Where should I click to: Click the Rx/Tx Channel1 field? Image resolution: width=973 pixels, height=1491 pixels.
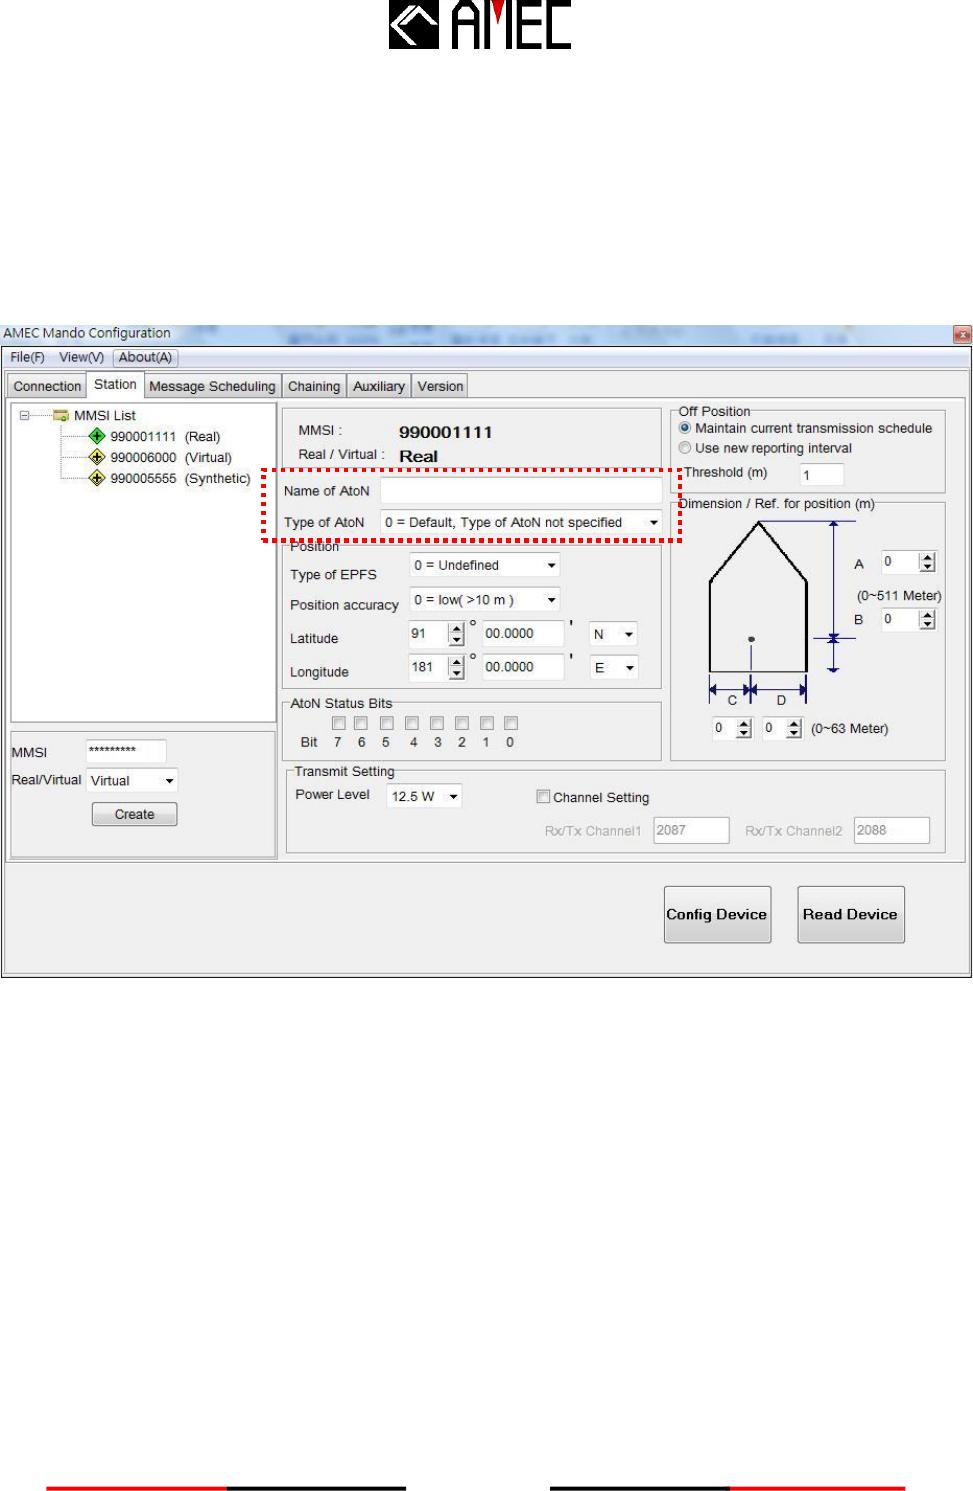point(691,830)
